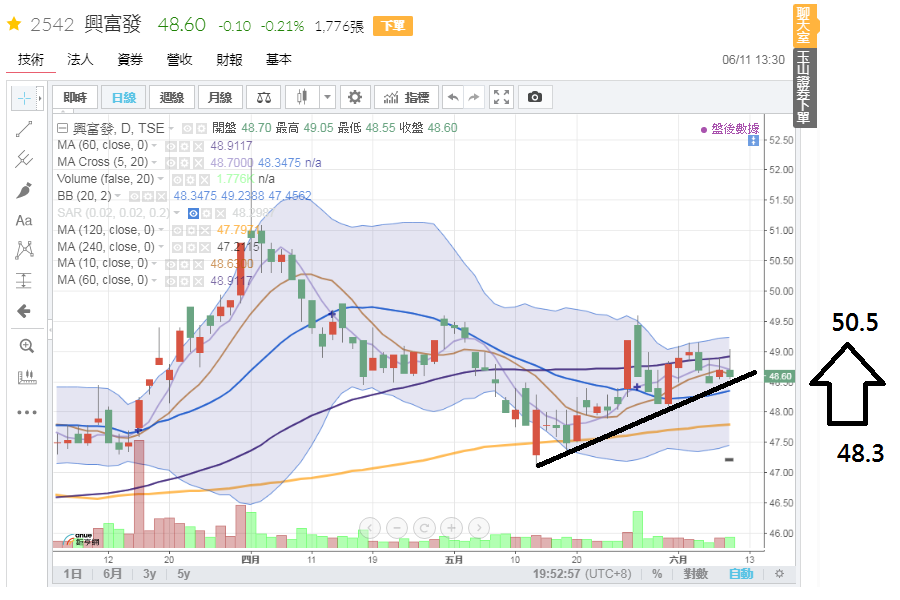900x600 pixels.
Task: Undo the last chart action
Action: [x=453, y=98]
